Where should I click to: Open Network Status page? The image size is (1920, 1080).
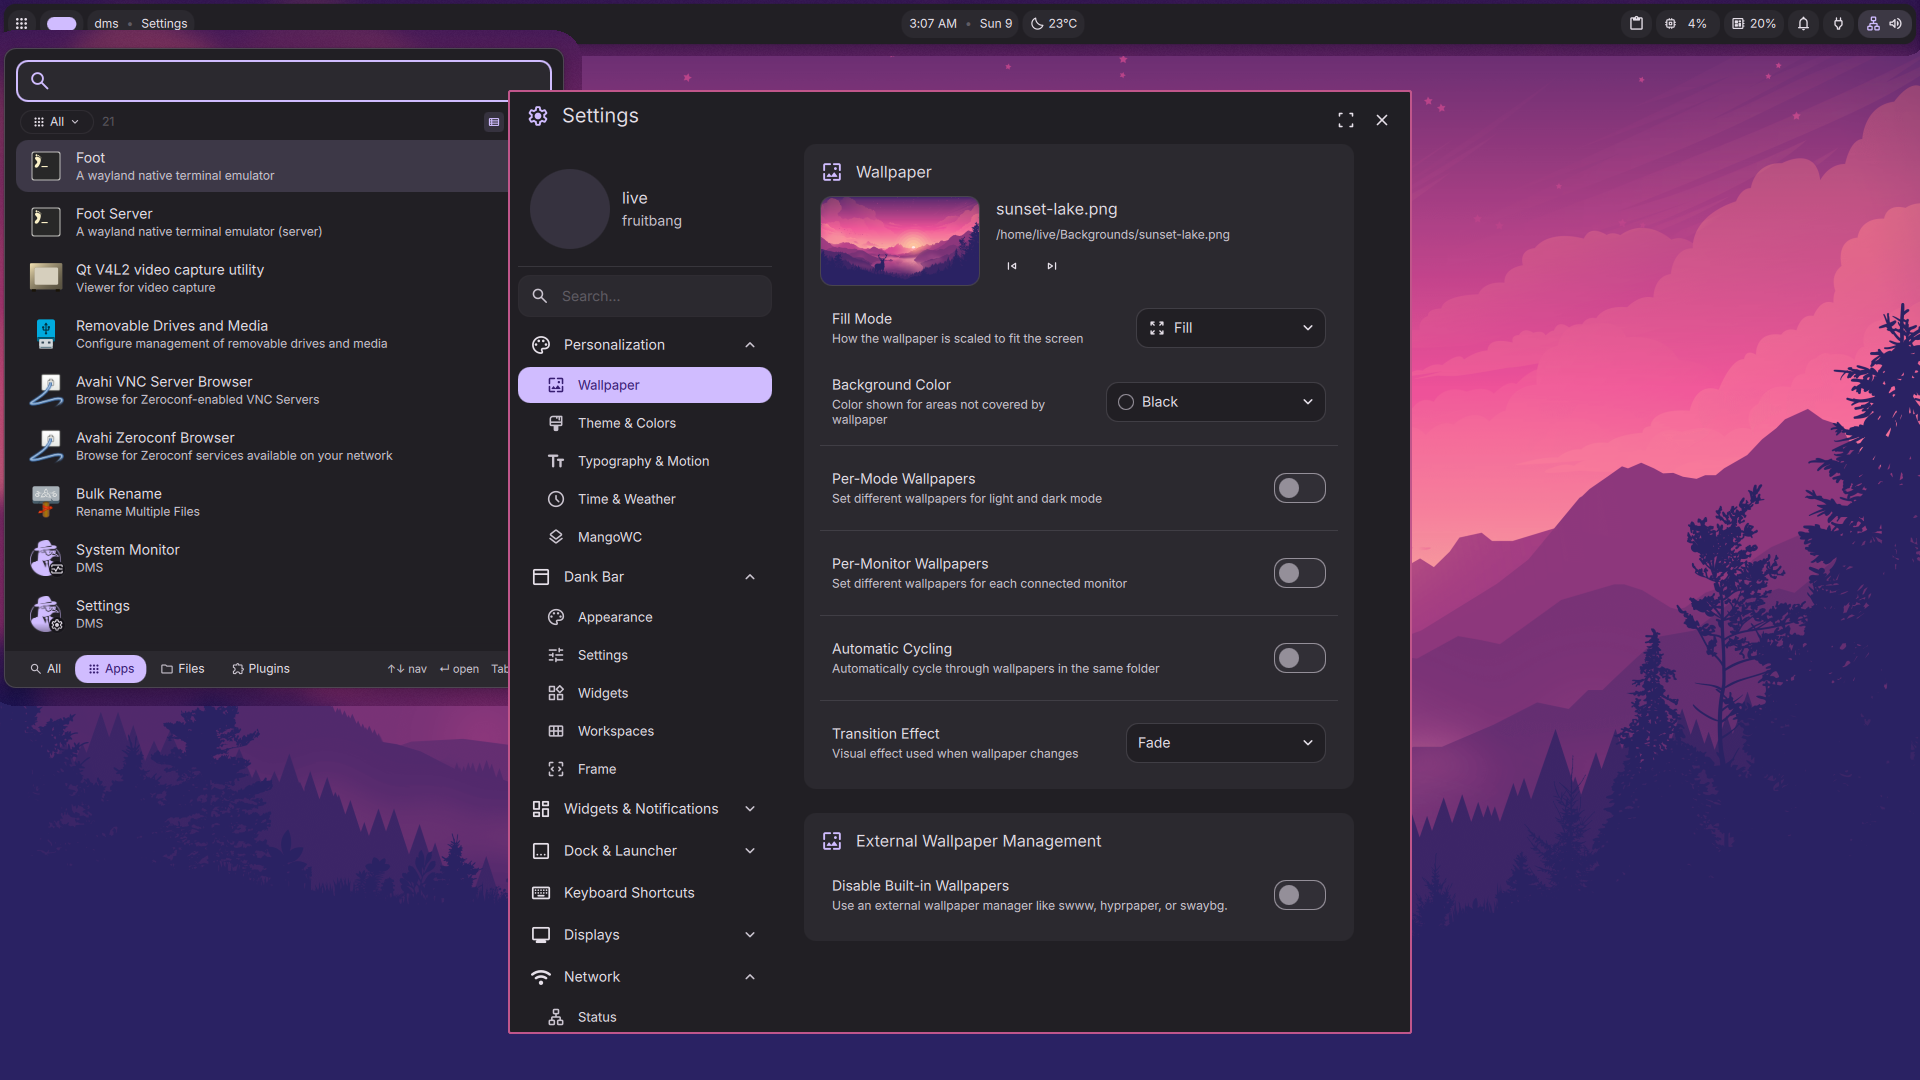(645, 1017)
